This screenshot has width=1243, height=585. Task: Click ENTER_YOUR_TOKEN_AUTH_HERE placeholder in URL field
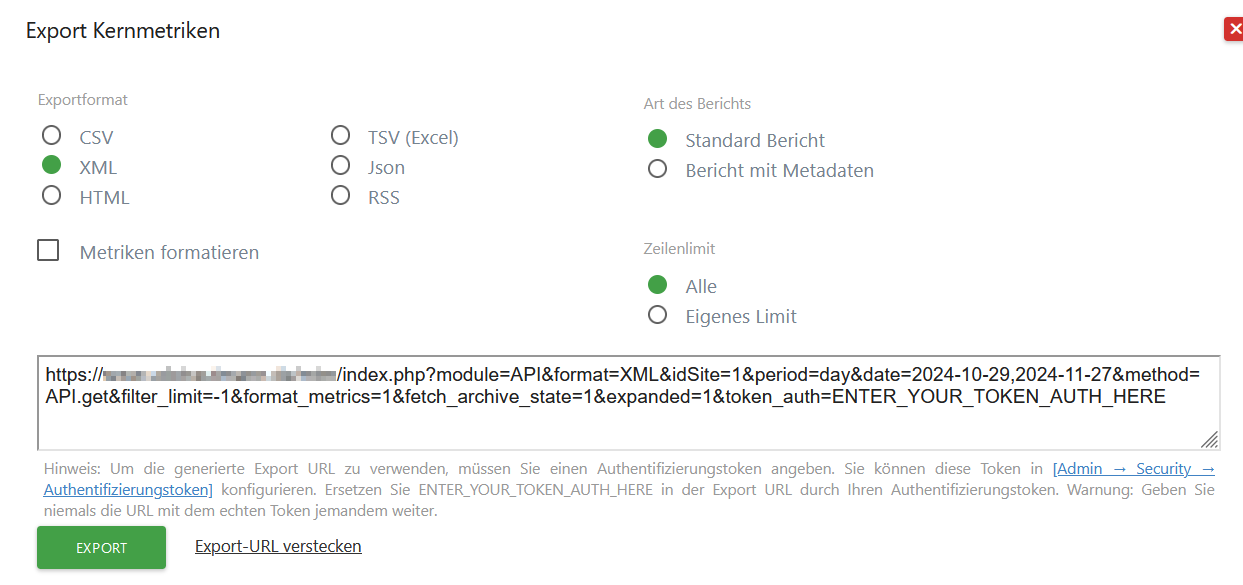click(x=998, y=397)
